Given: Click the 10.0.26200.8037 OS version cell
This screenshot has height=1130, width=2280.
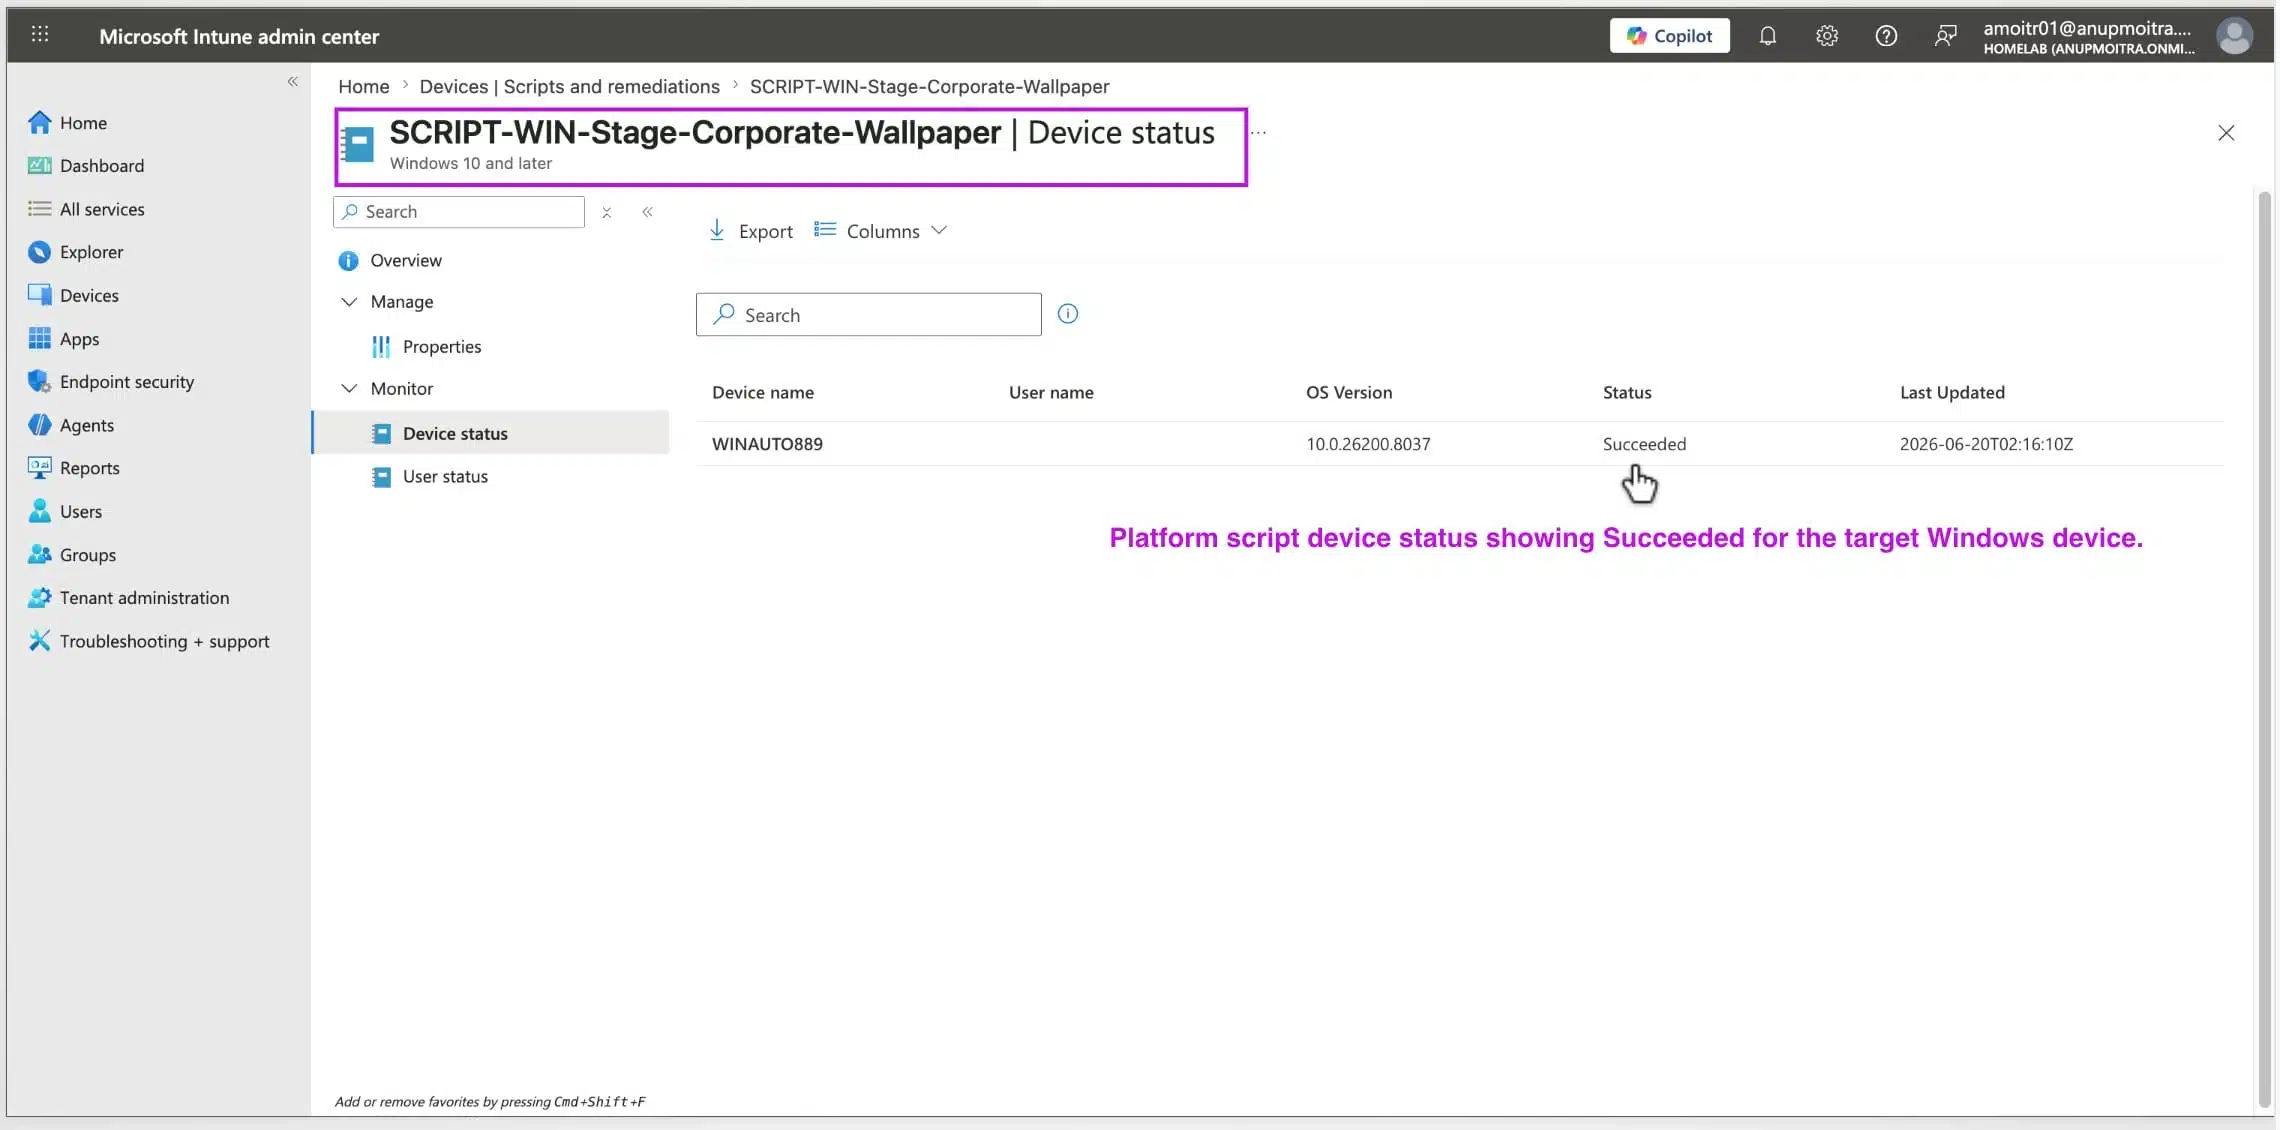Looking at the screenshot, I should coord(1368,444).
